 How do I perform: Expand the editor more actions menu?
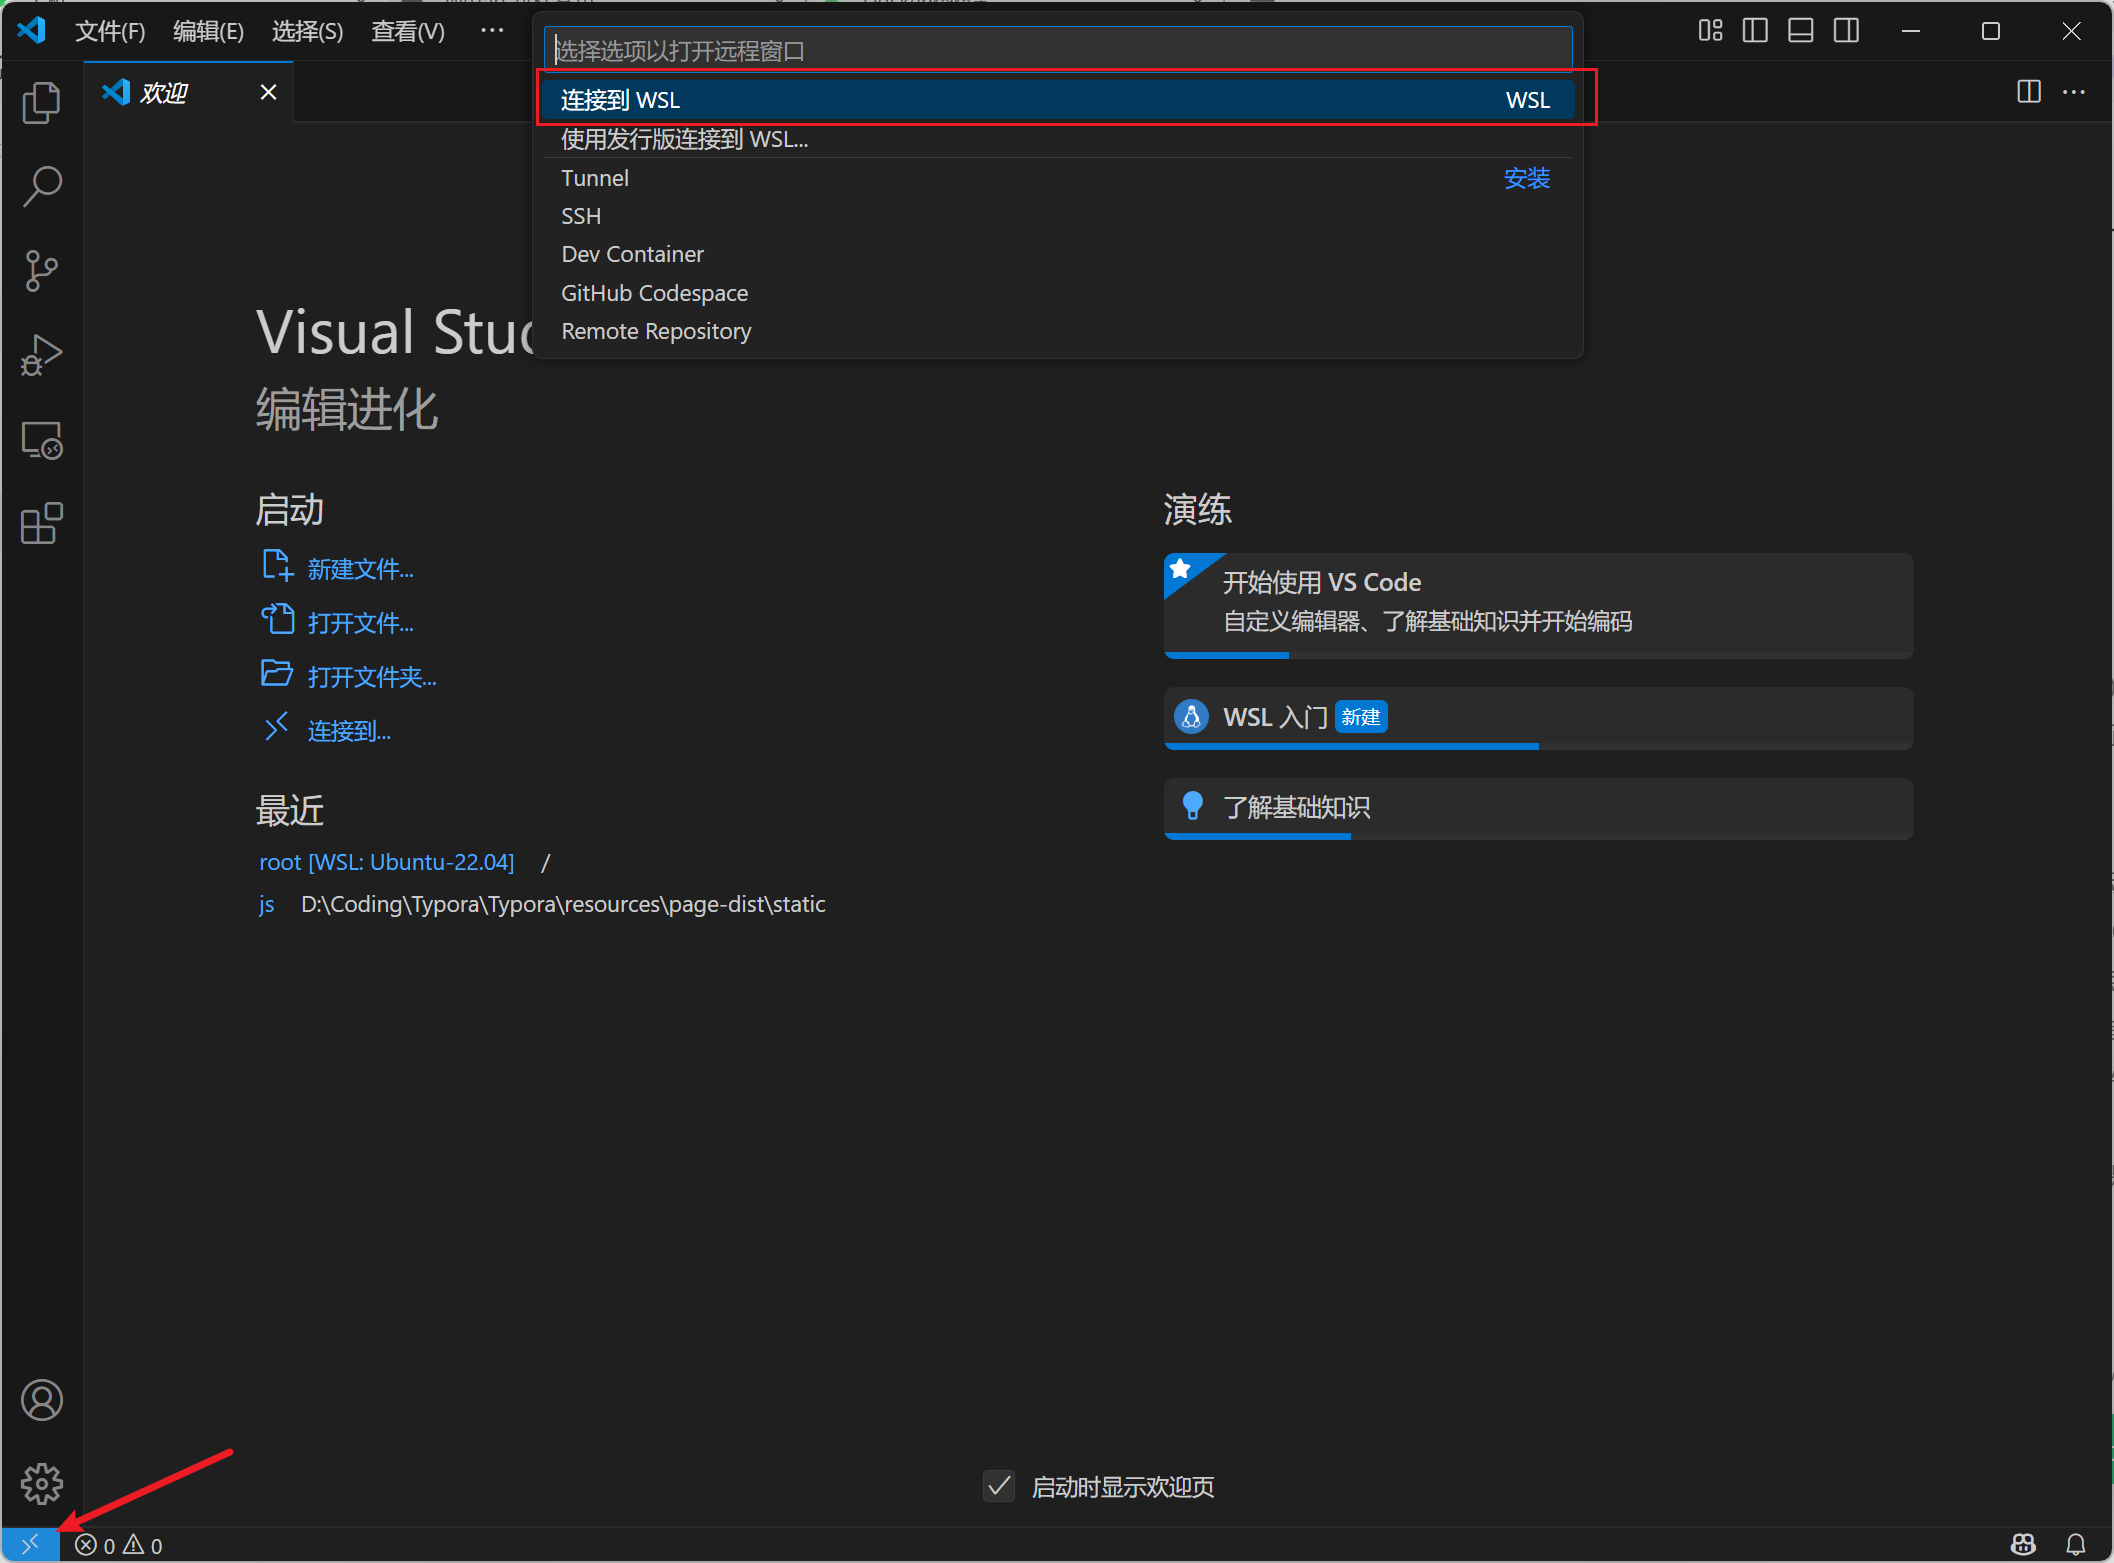tap(2073, 92)
